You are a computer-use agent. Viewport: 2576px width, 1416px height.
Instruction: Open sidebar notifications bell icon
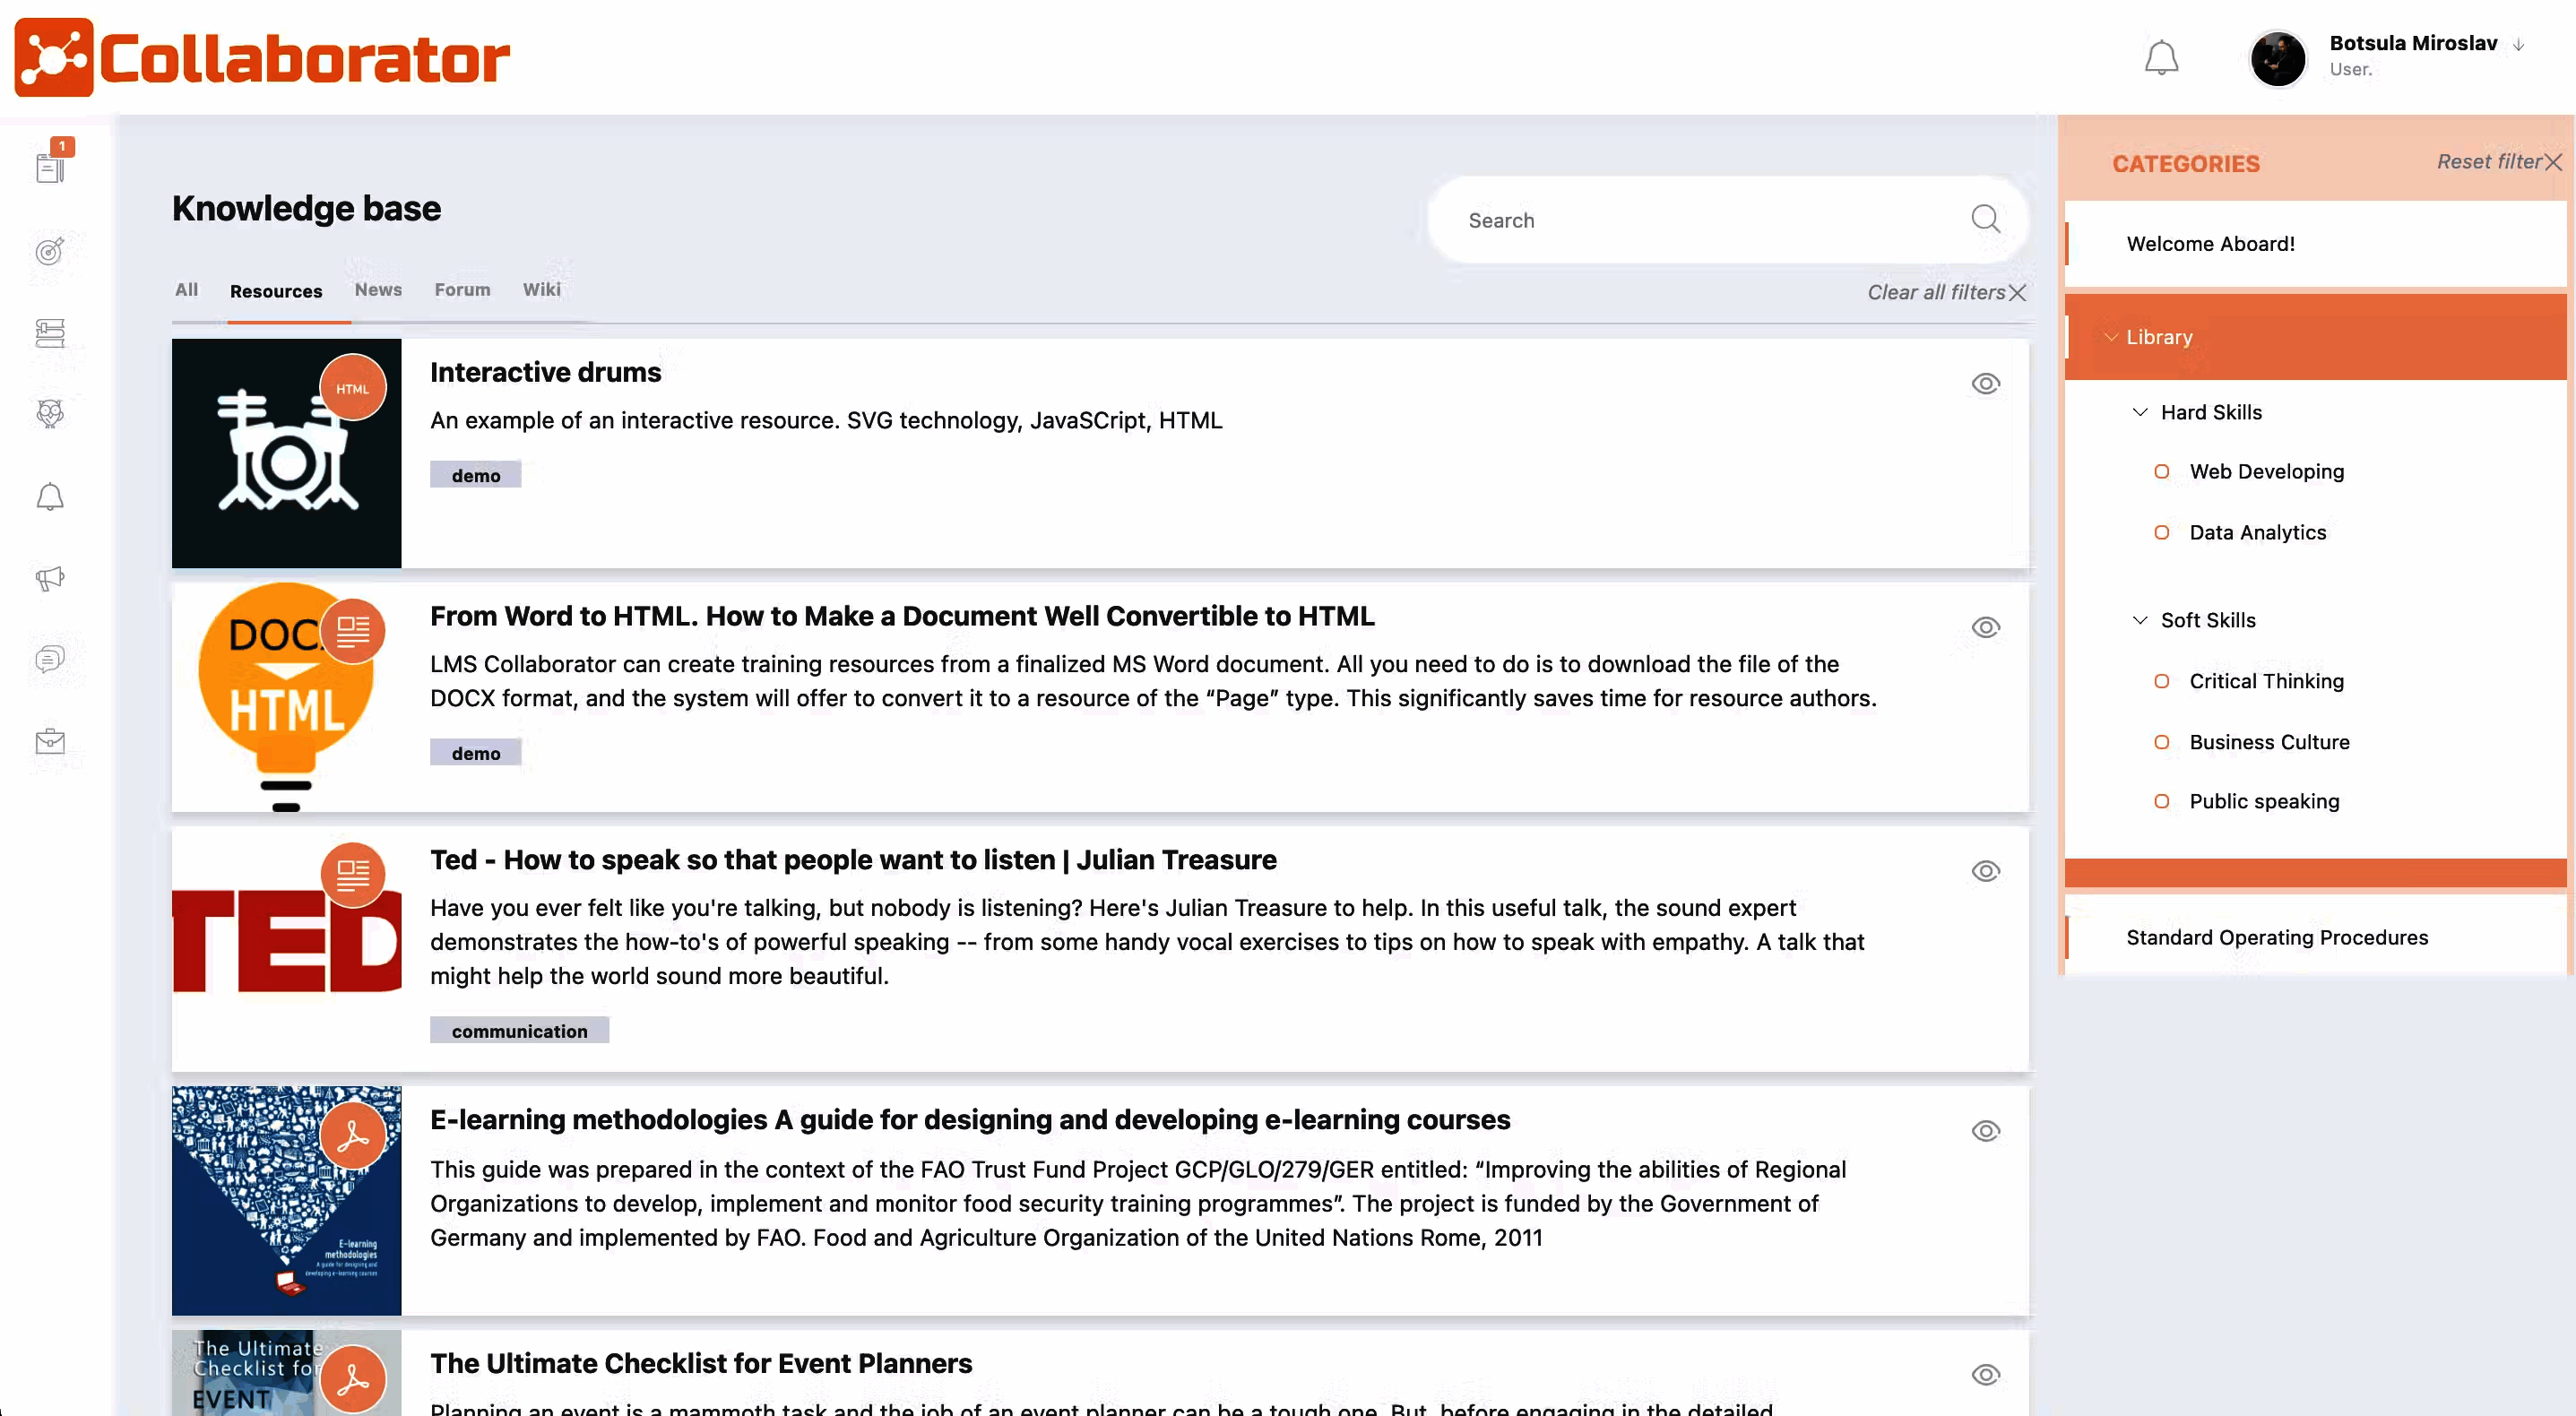50,497
